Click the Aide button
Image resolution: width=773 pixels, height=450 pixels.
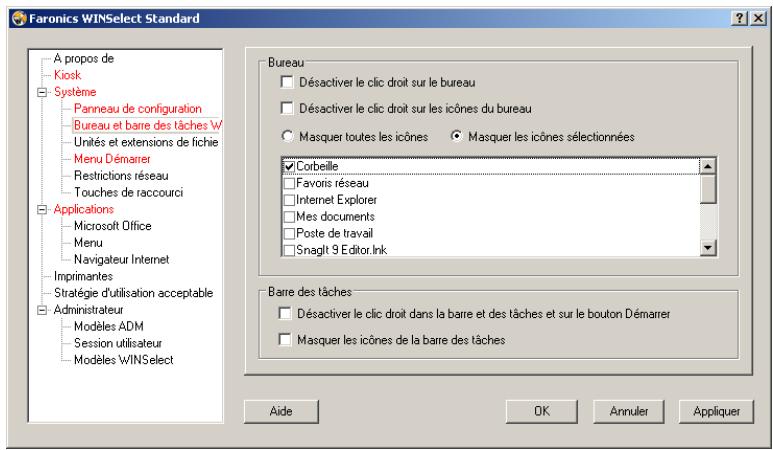(281, 411)
